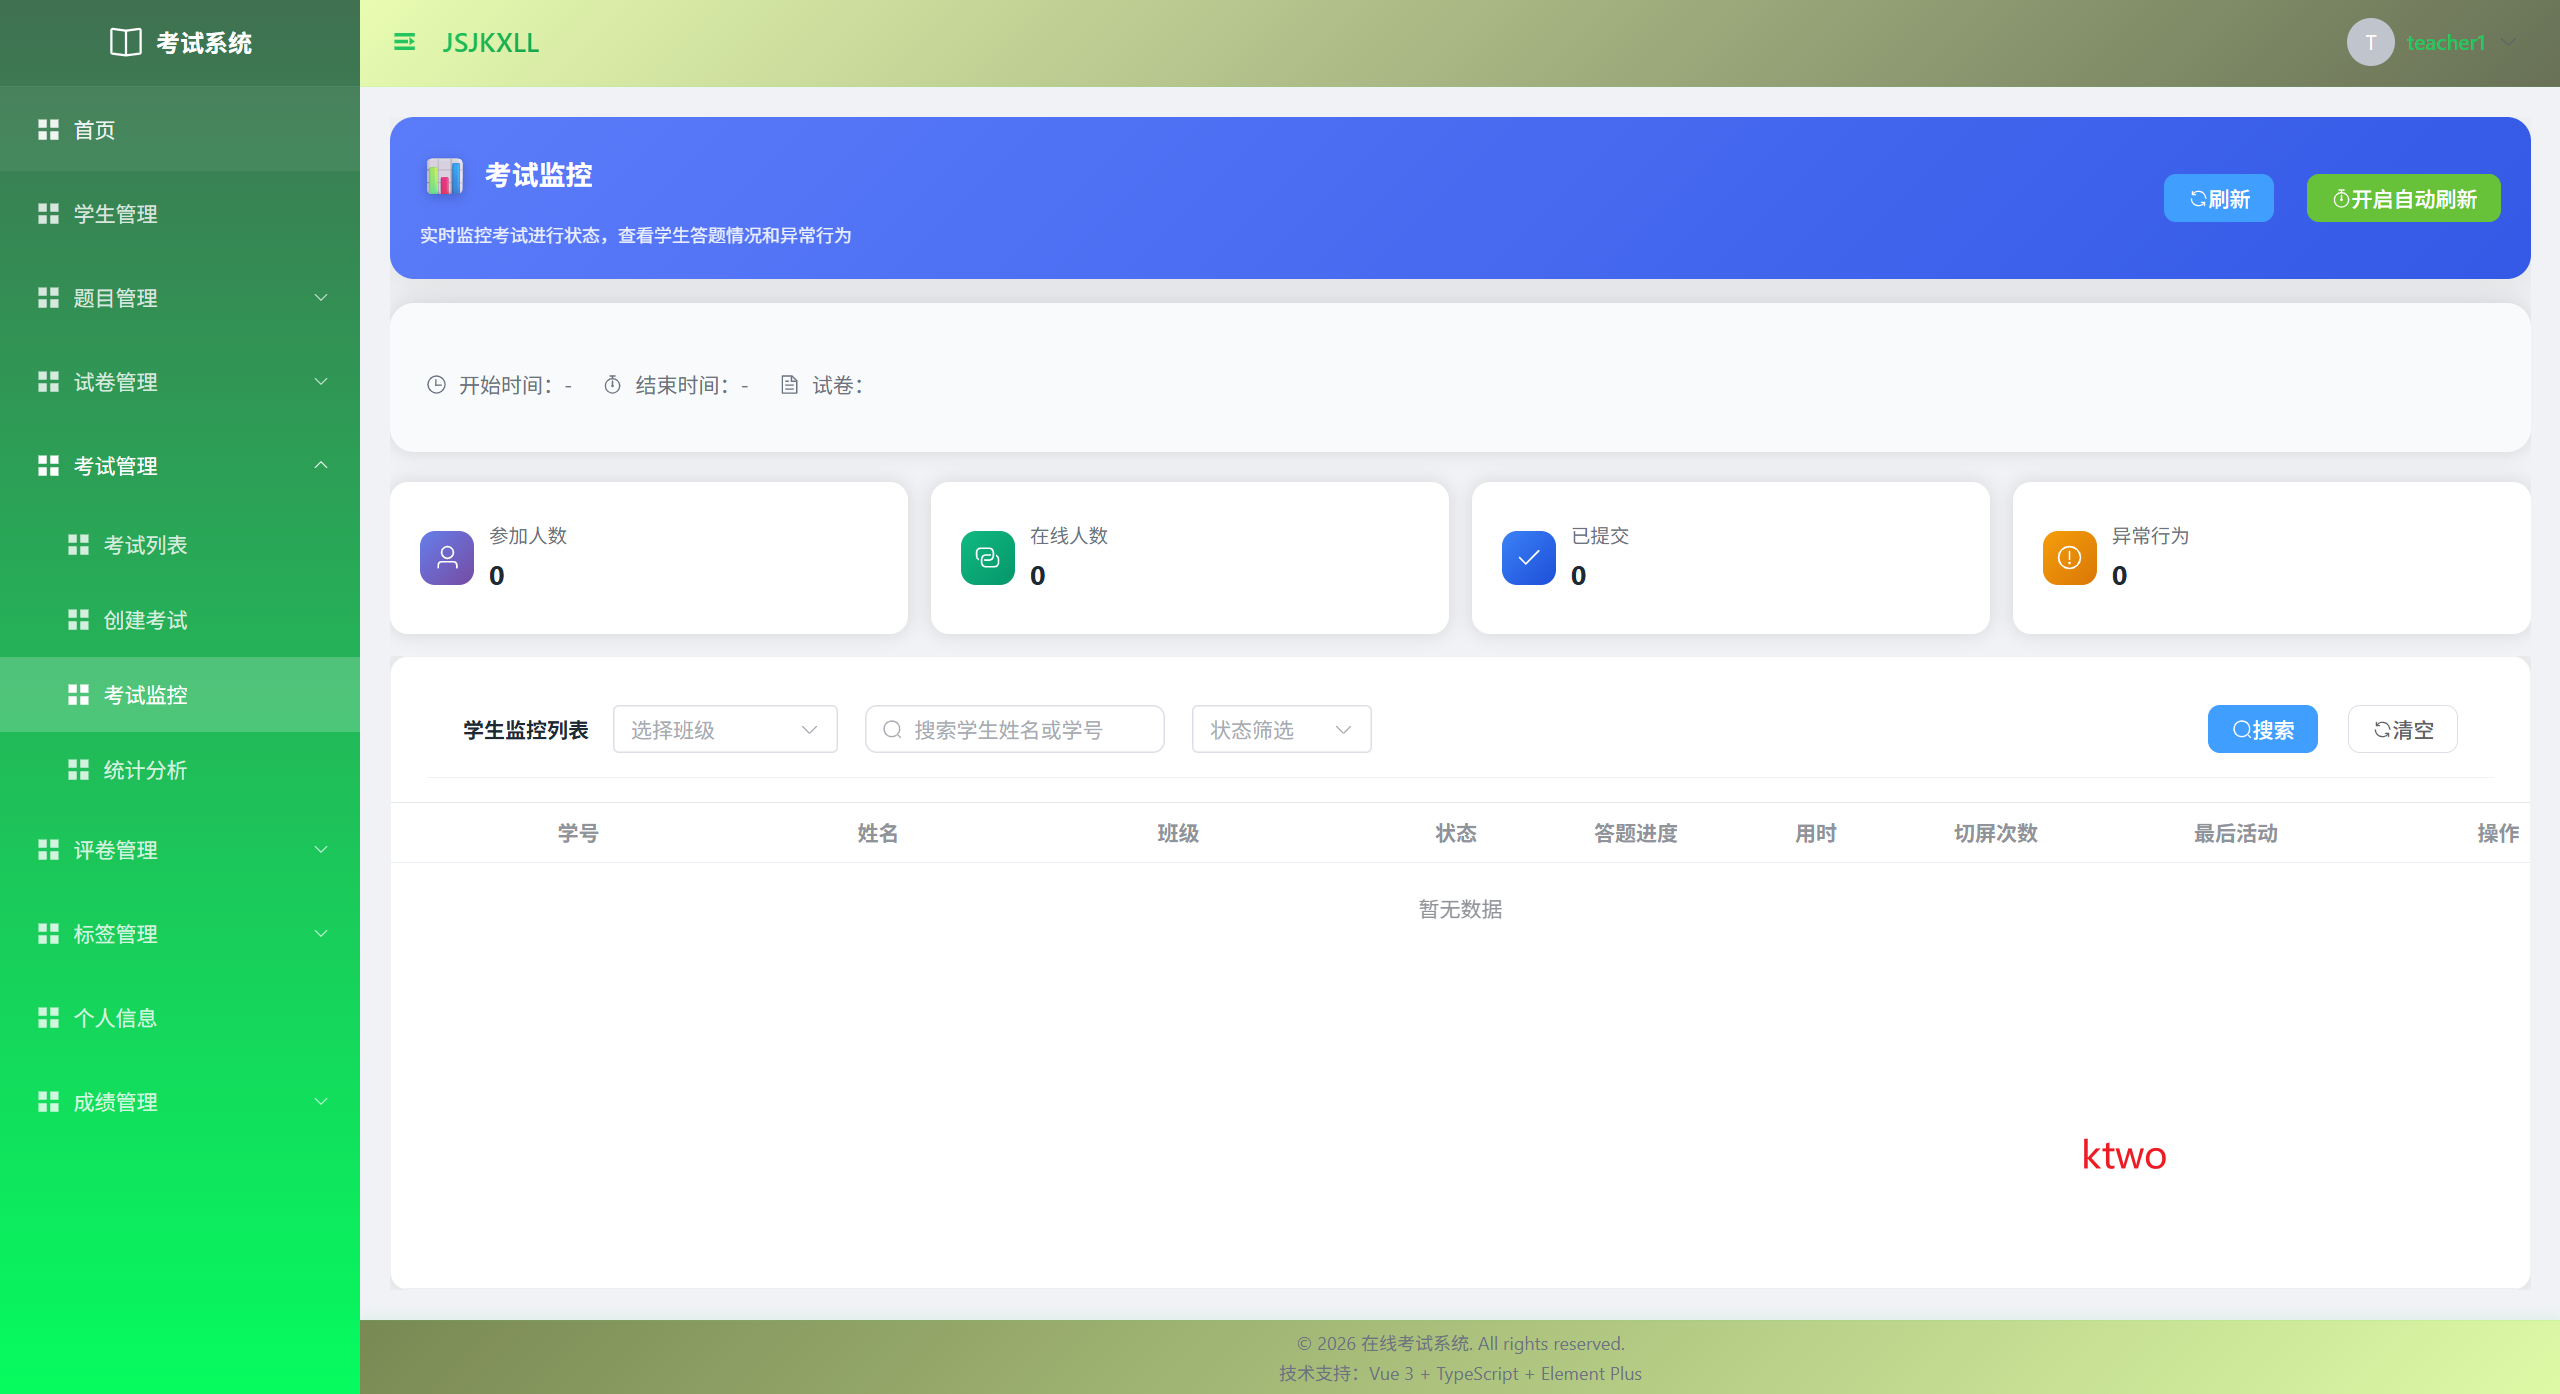The image size is (2560, 1394).
Task: Click the orange abnormal behavior warning icon
Action: click(2069, 557)
